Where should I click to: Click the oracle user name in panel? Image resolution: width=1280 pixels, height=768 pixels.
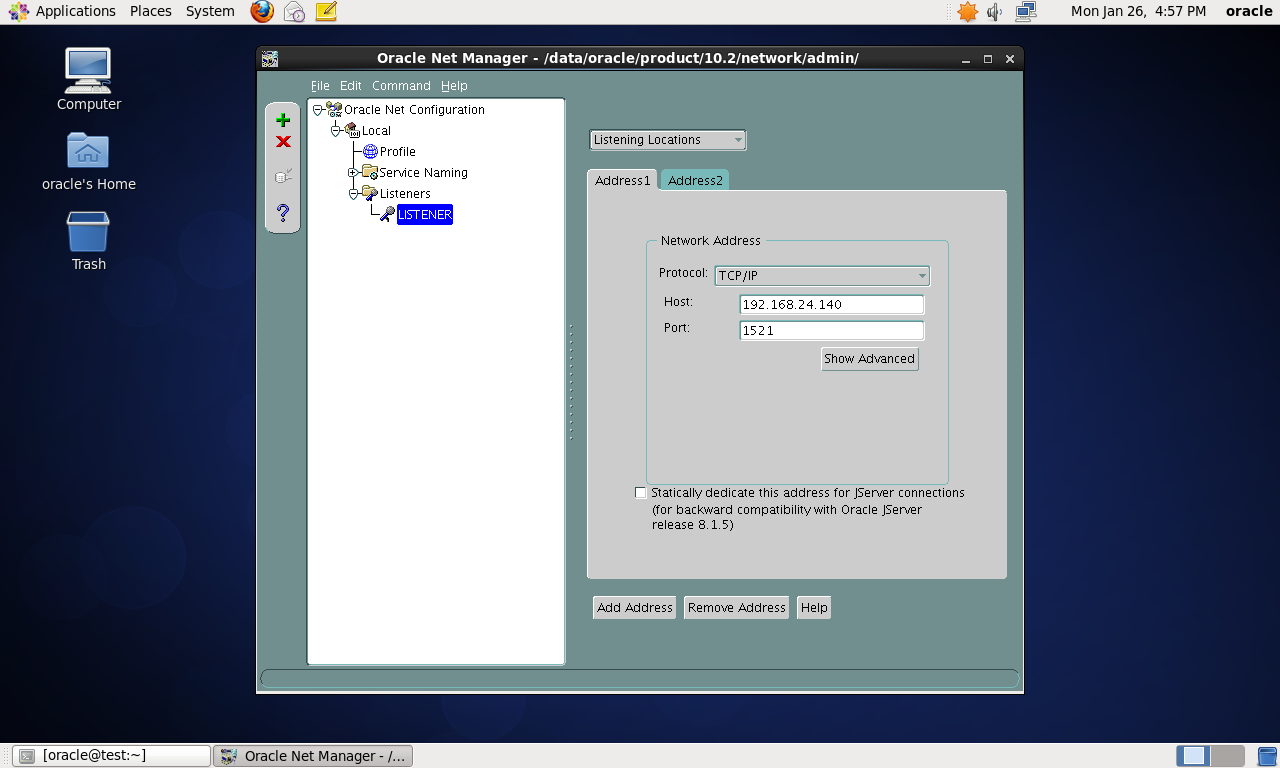[1249, 11]
